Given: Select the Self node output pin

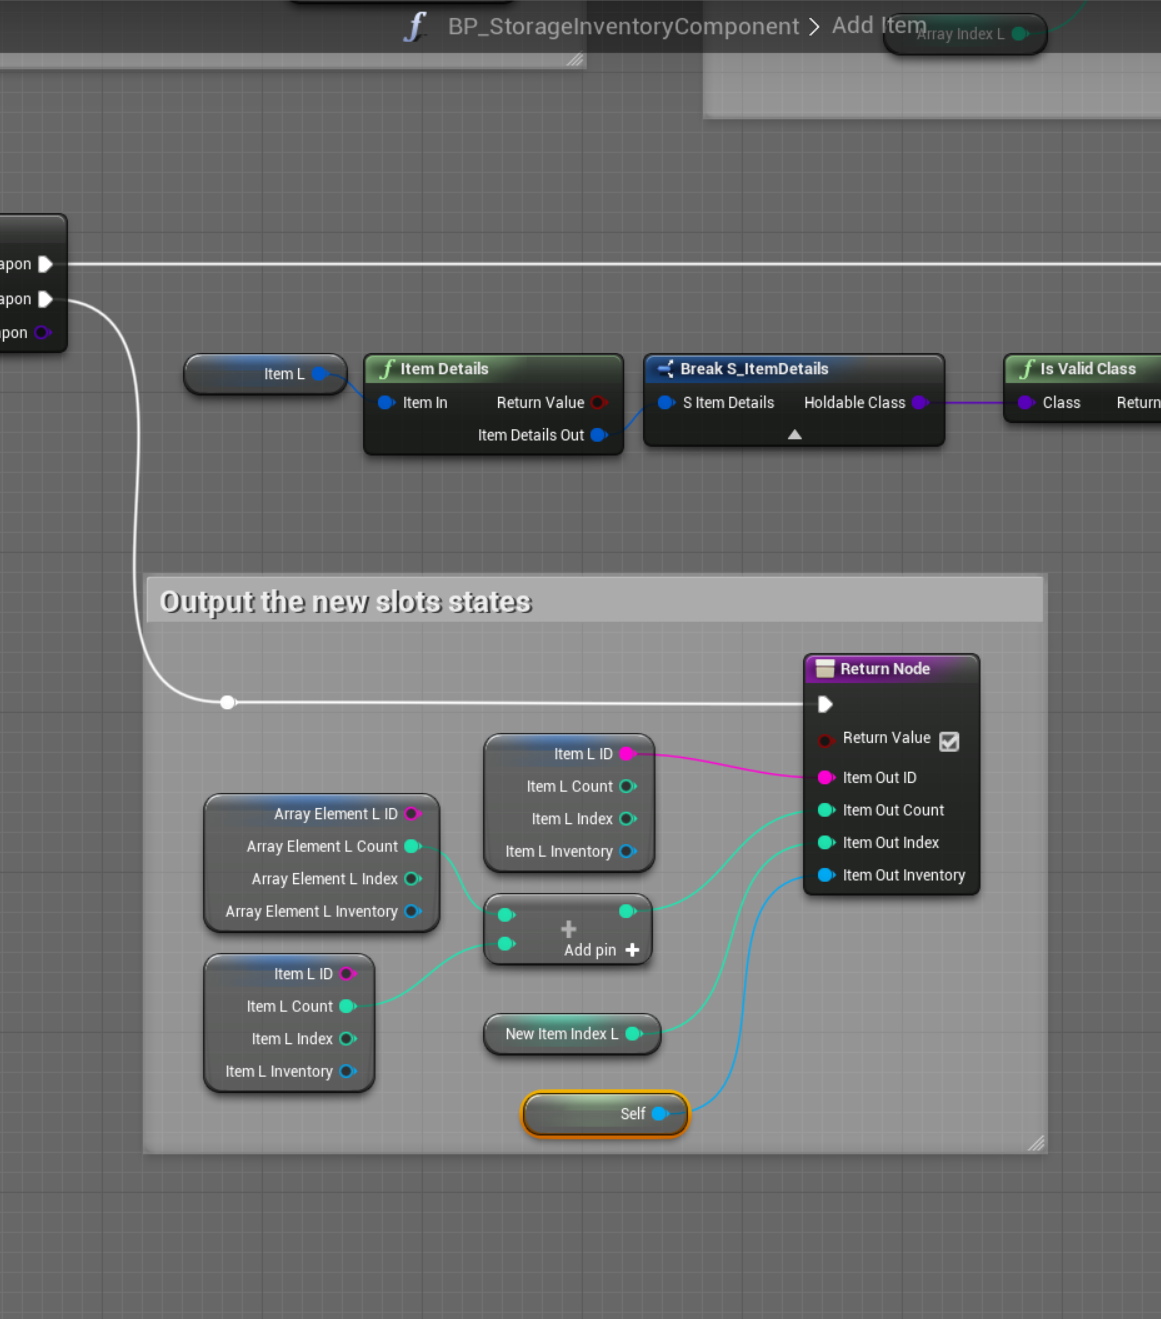Looking at the screenshot, I should pos(659,1113).
